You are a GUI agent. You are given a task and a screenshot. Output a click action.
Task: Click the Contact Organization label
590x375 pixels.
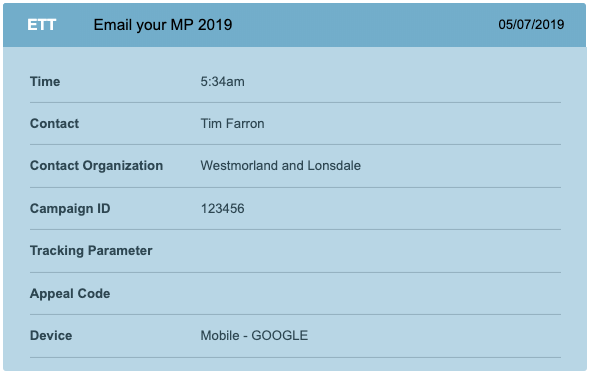coord(96,165)
